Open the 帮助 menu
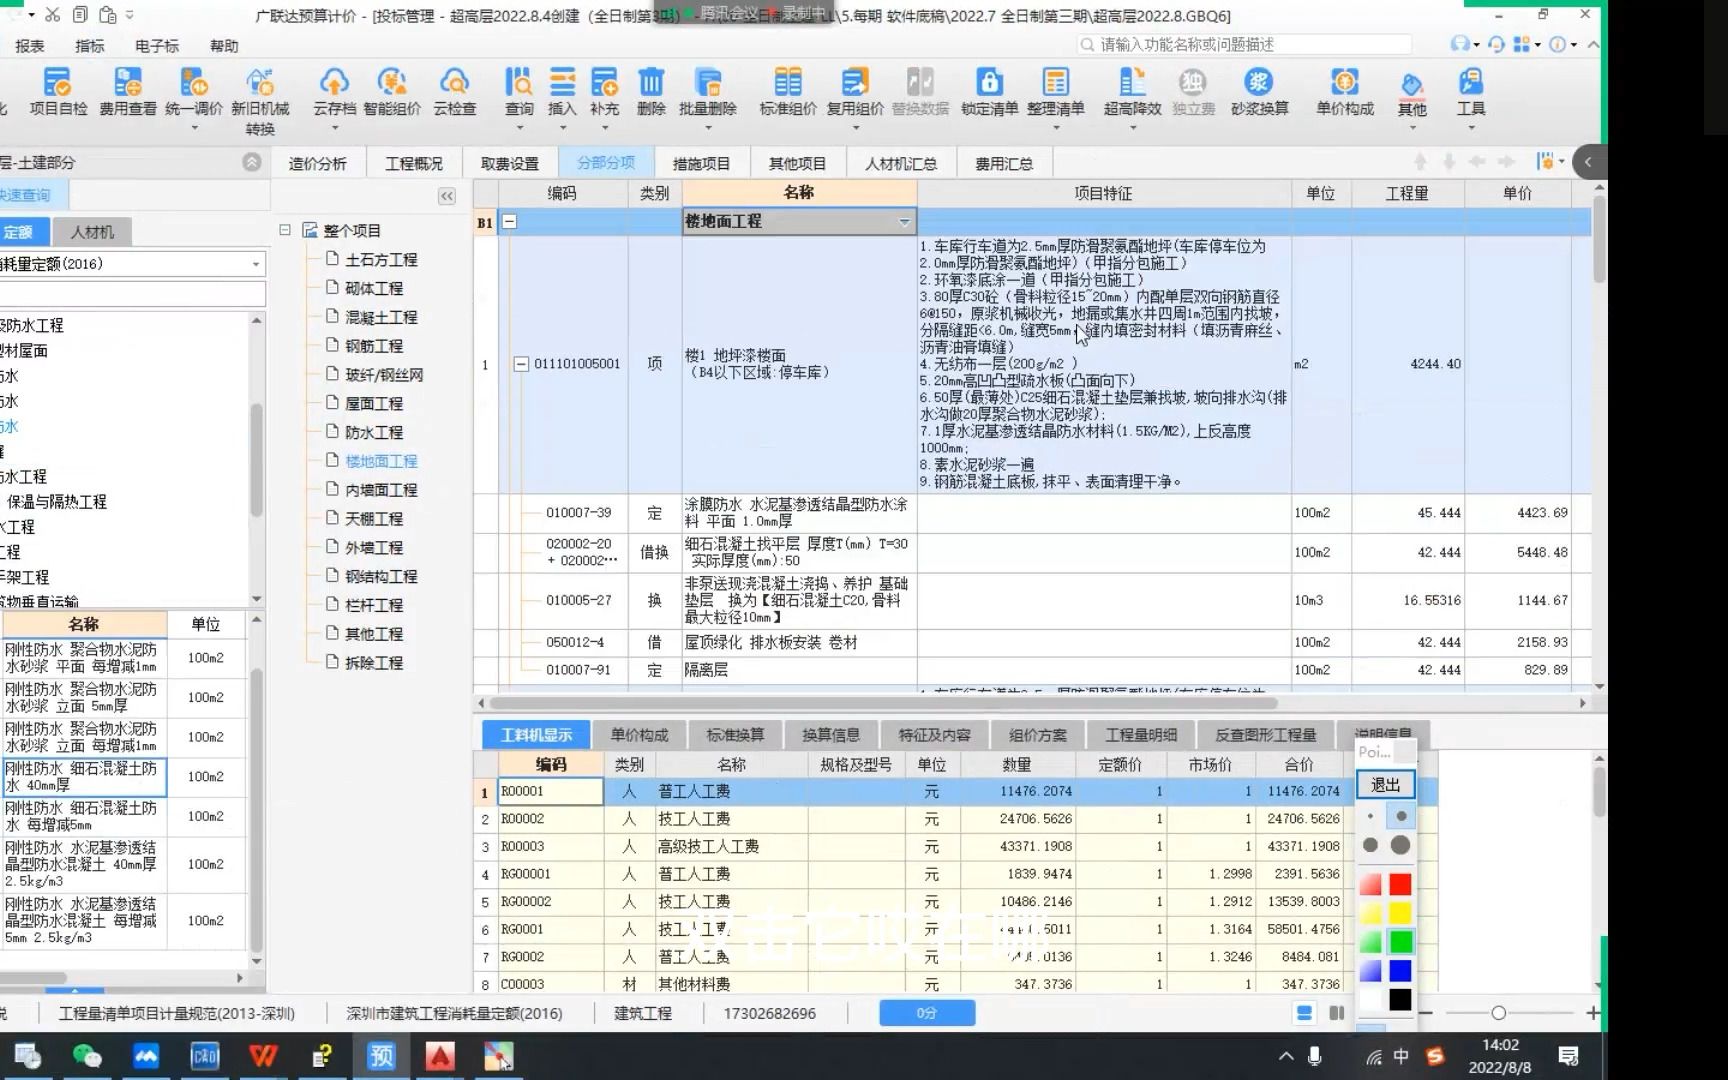This screenshot has height=1080, width=1728. point(224,46)
